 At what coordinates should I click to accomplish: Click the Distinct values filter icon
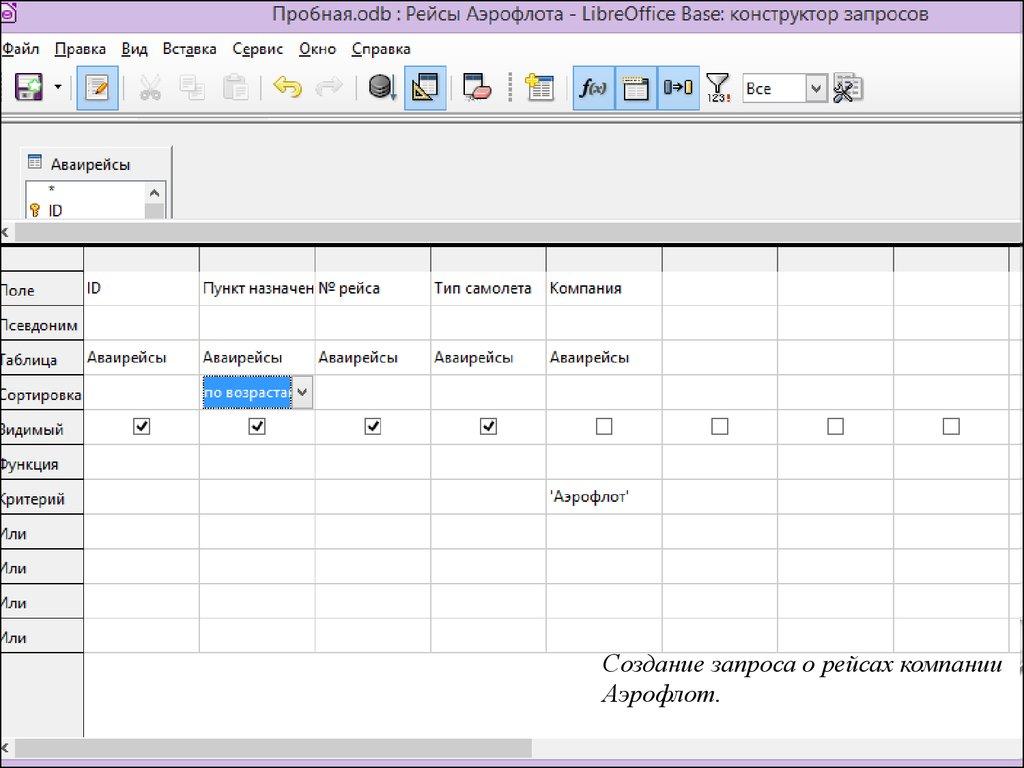[717, 88]
